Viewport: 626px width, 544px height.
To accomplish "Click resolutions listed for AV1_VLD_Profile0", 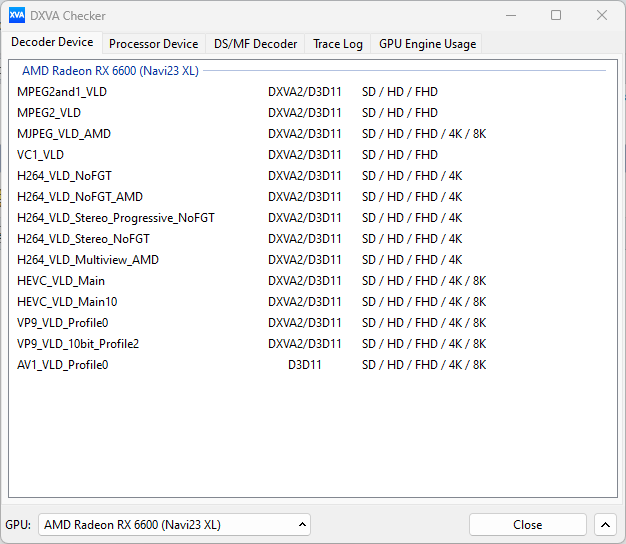I will (424, 365).
